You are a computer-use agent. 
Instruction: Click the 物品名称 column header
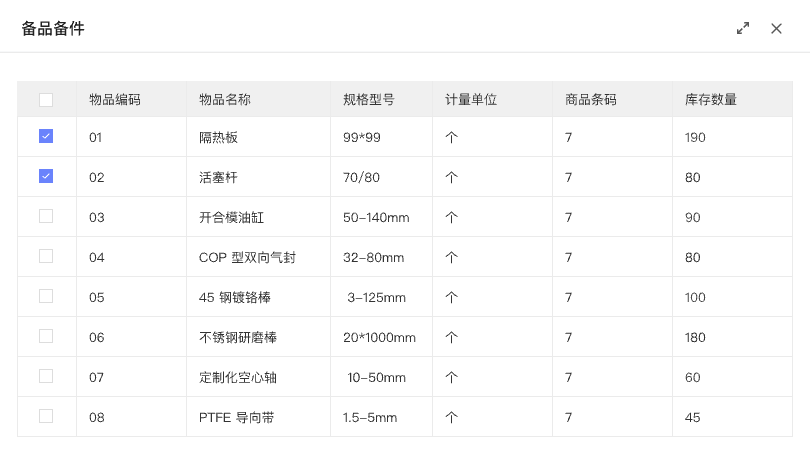[225, 100]
